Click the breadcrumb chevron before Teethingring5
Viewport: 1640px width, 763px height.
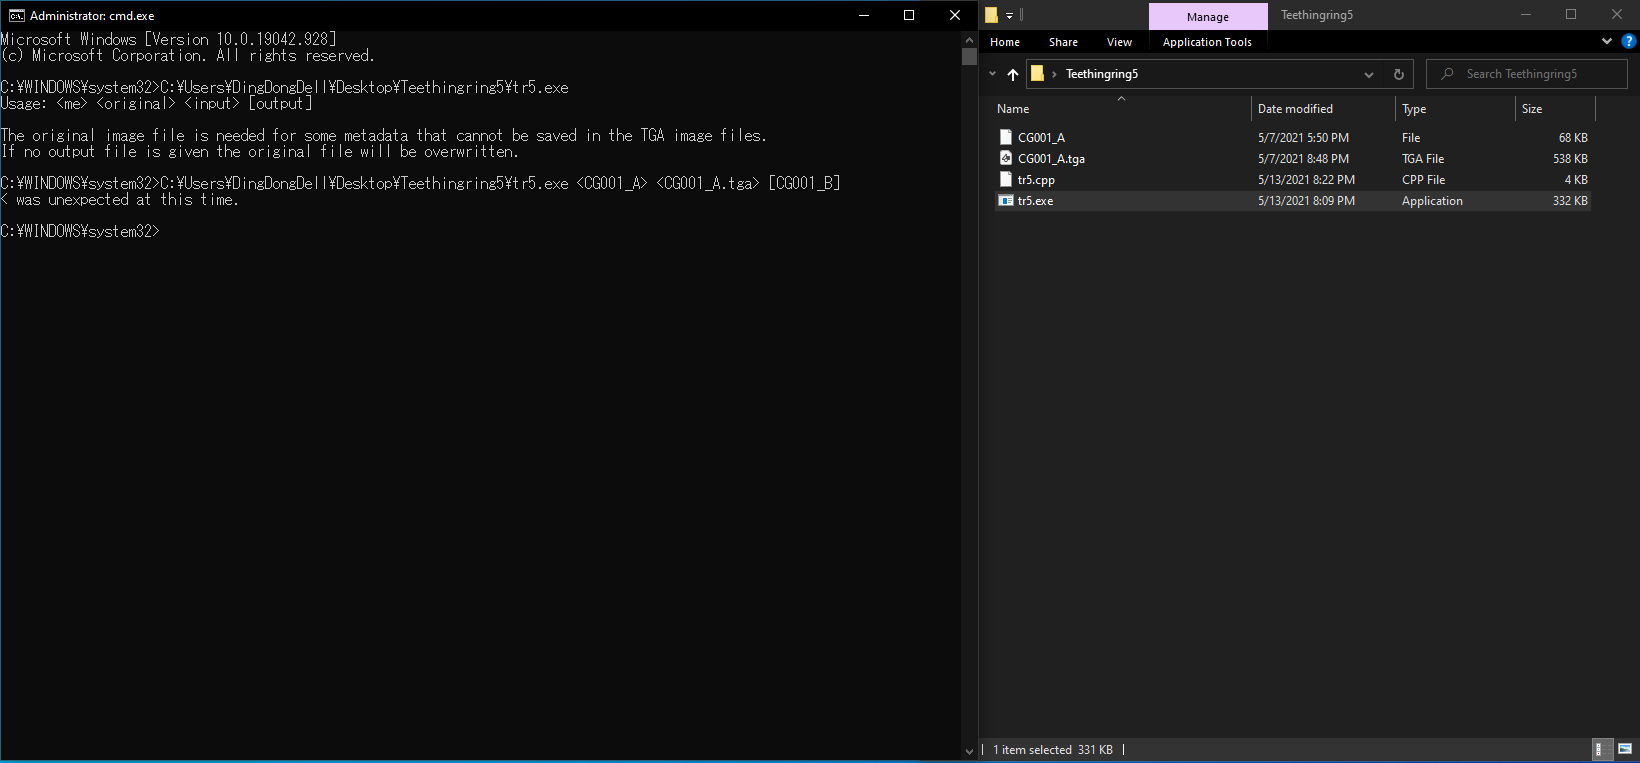pos(1054,74)
